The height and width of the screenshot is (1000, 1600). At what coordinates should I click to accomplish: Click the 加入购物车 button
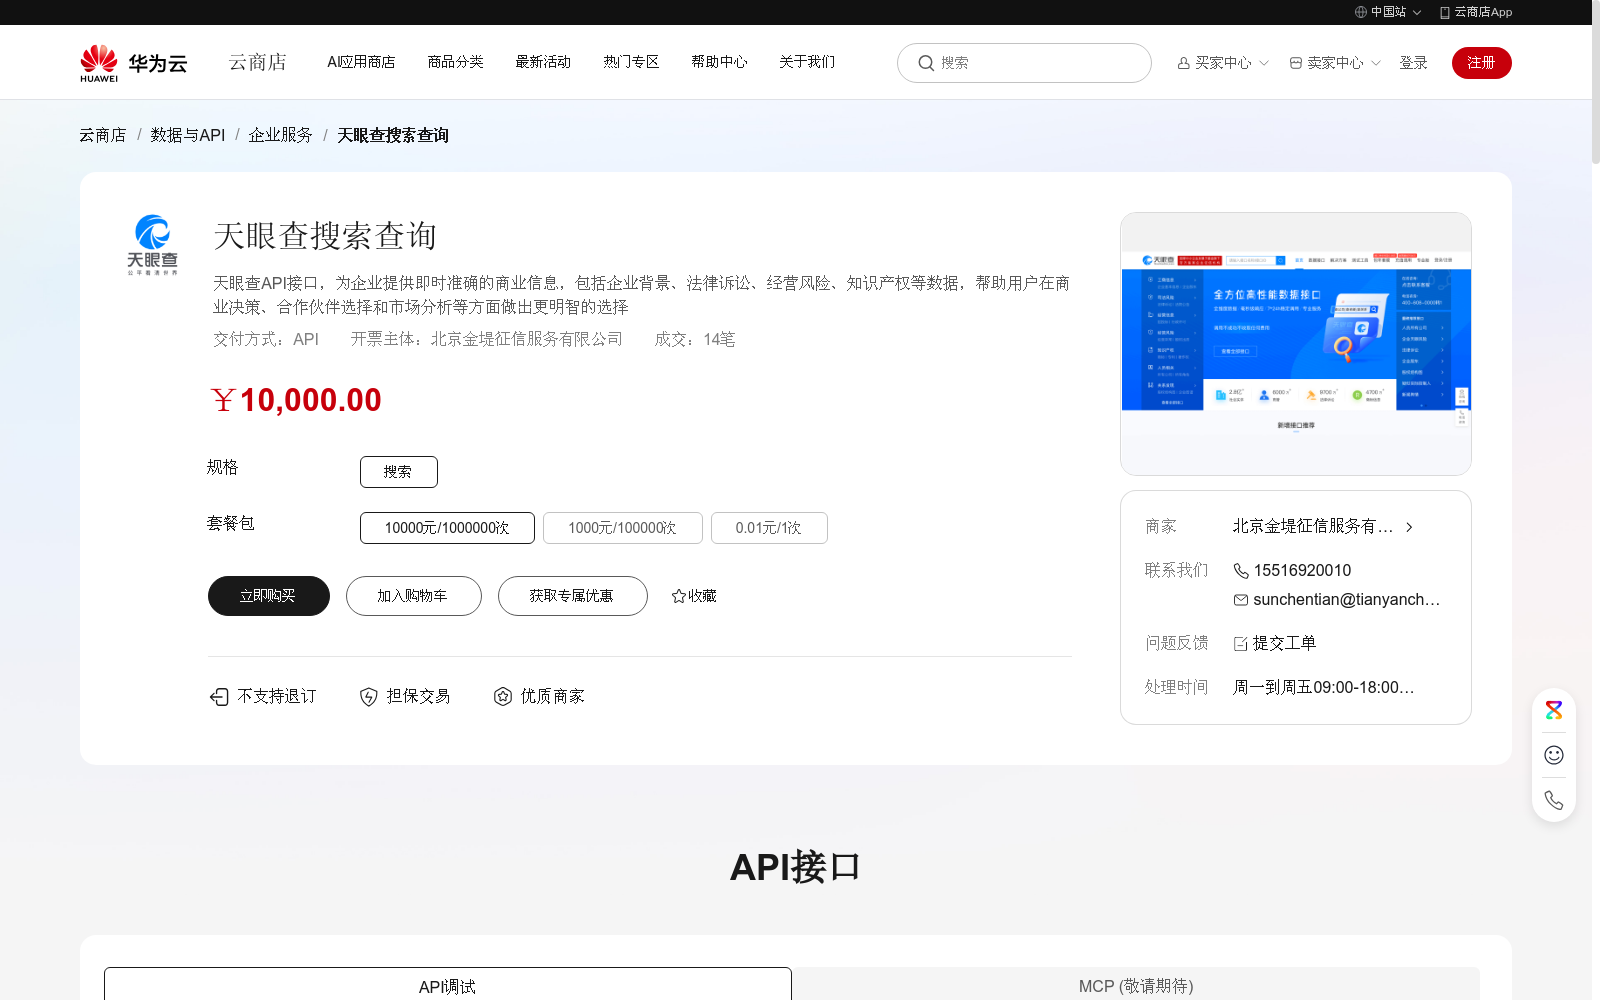click(x=414, y=596)
